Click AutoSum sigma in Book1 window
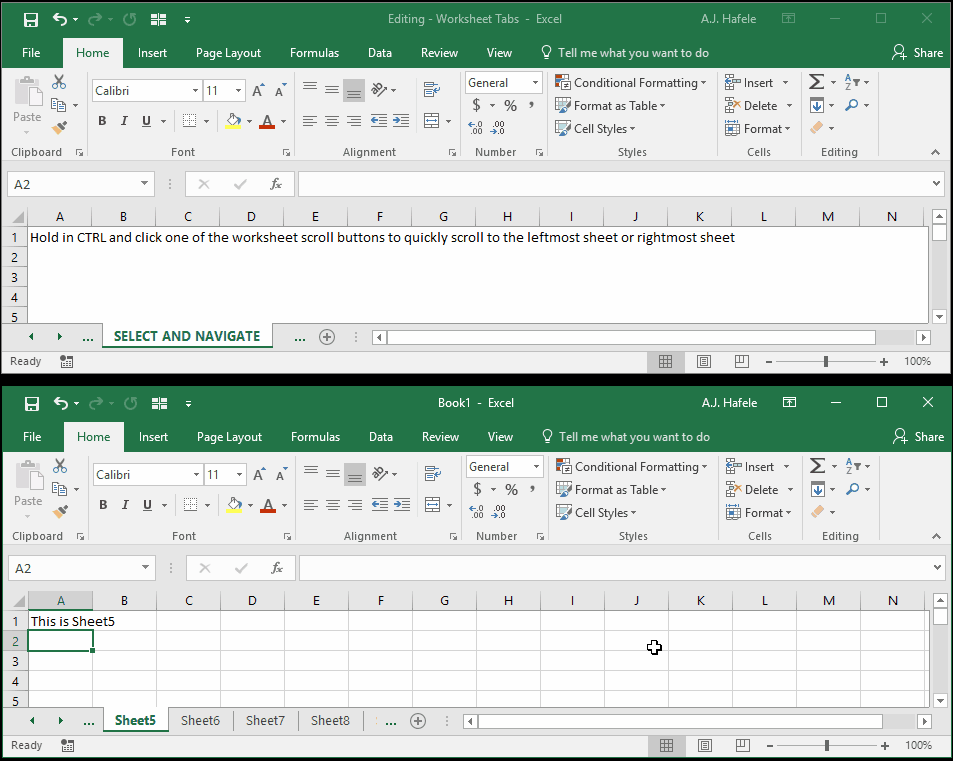This screenshot has height=761, width=953. point(817,466)
